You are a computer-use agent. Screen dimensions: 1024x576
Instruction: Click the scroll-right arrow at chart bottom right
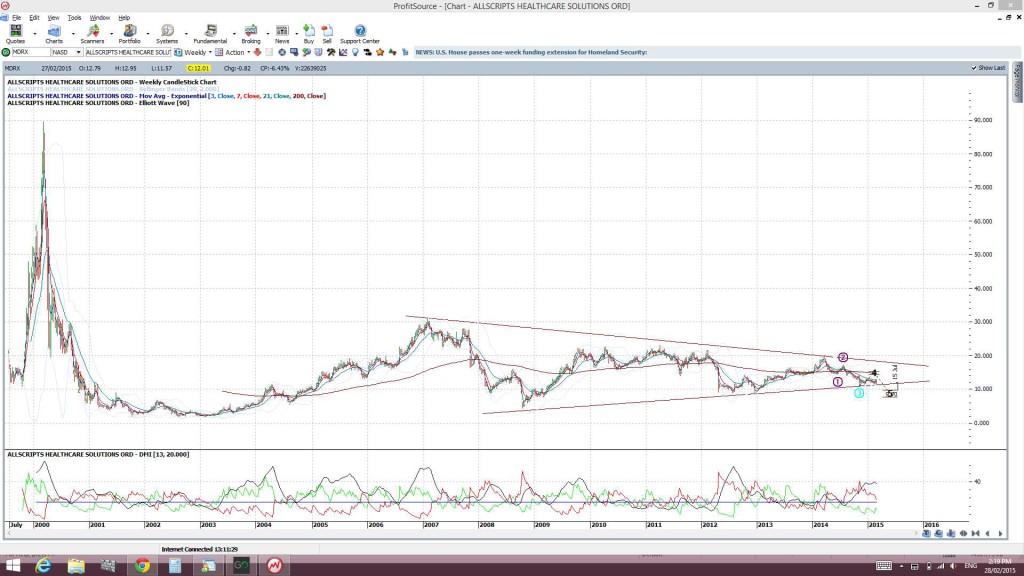coord(1000,534)
